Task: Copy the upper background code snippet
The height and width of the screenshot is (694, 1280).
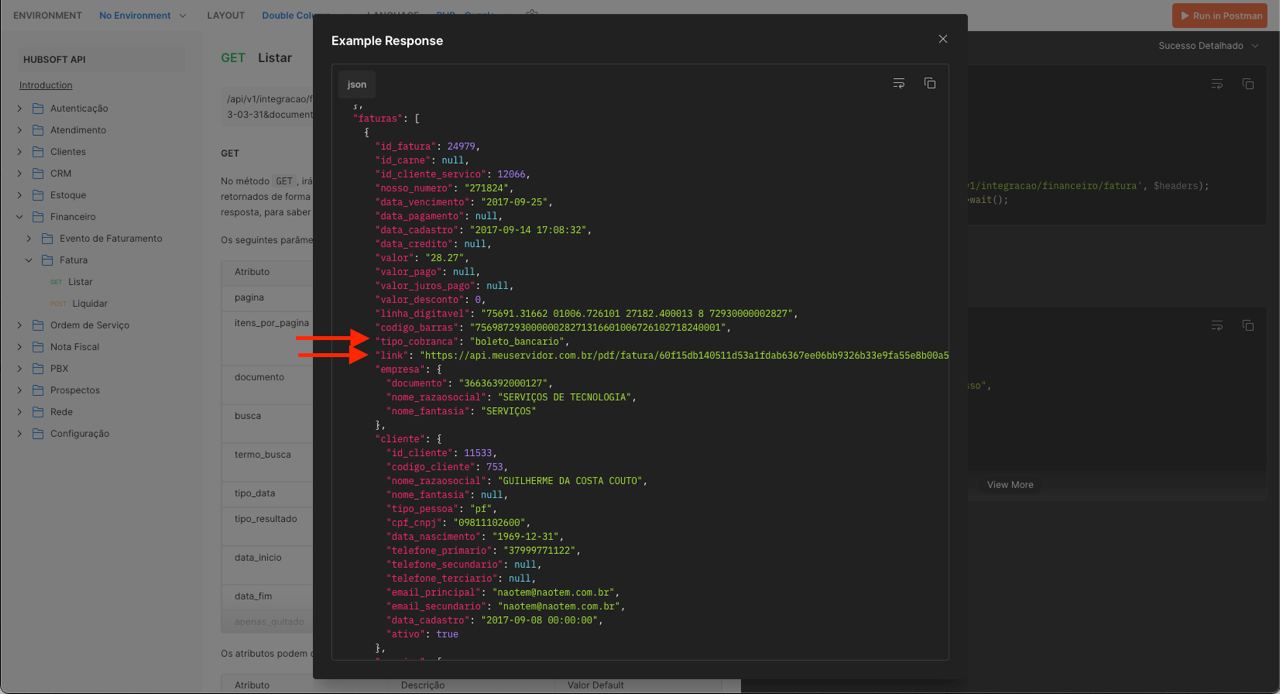Action: [x=1248, y=84]
